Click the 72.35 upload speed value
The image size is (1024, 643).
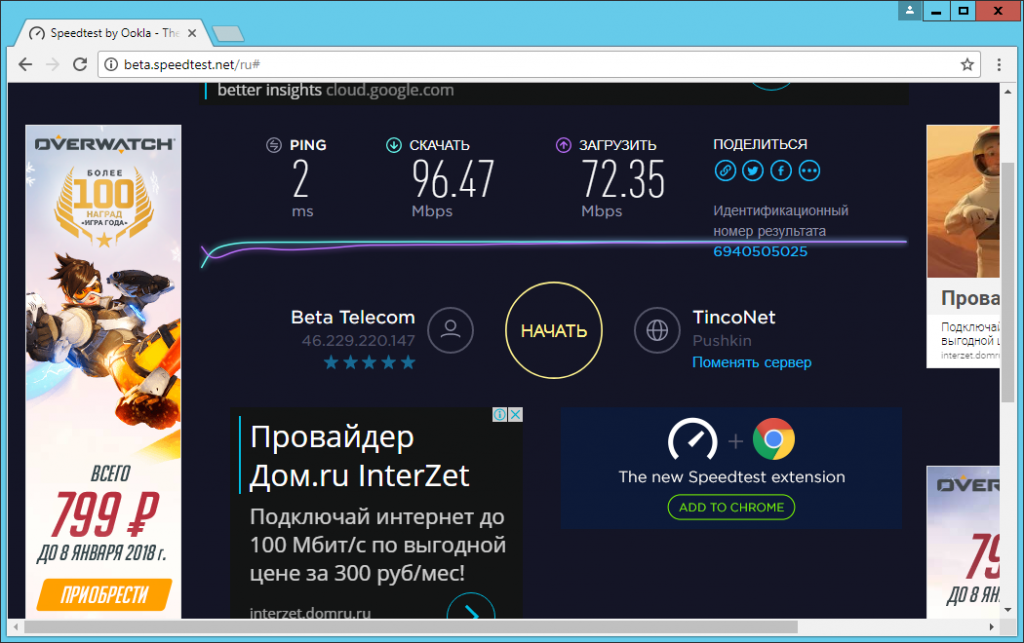623,180
